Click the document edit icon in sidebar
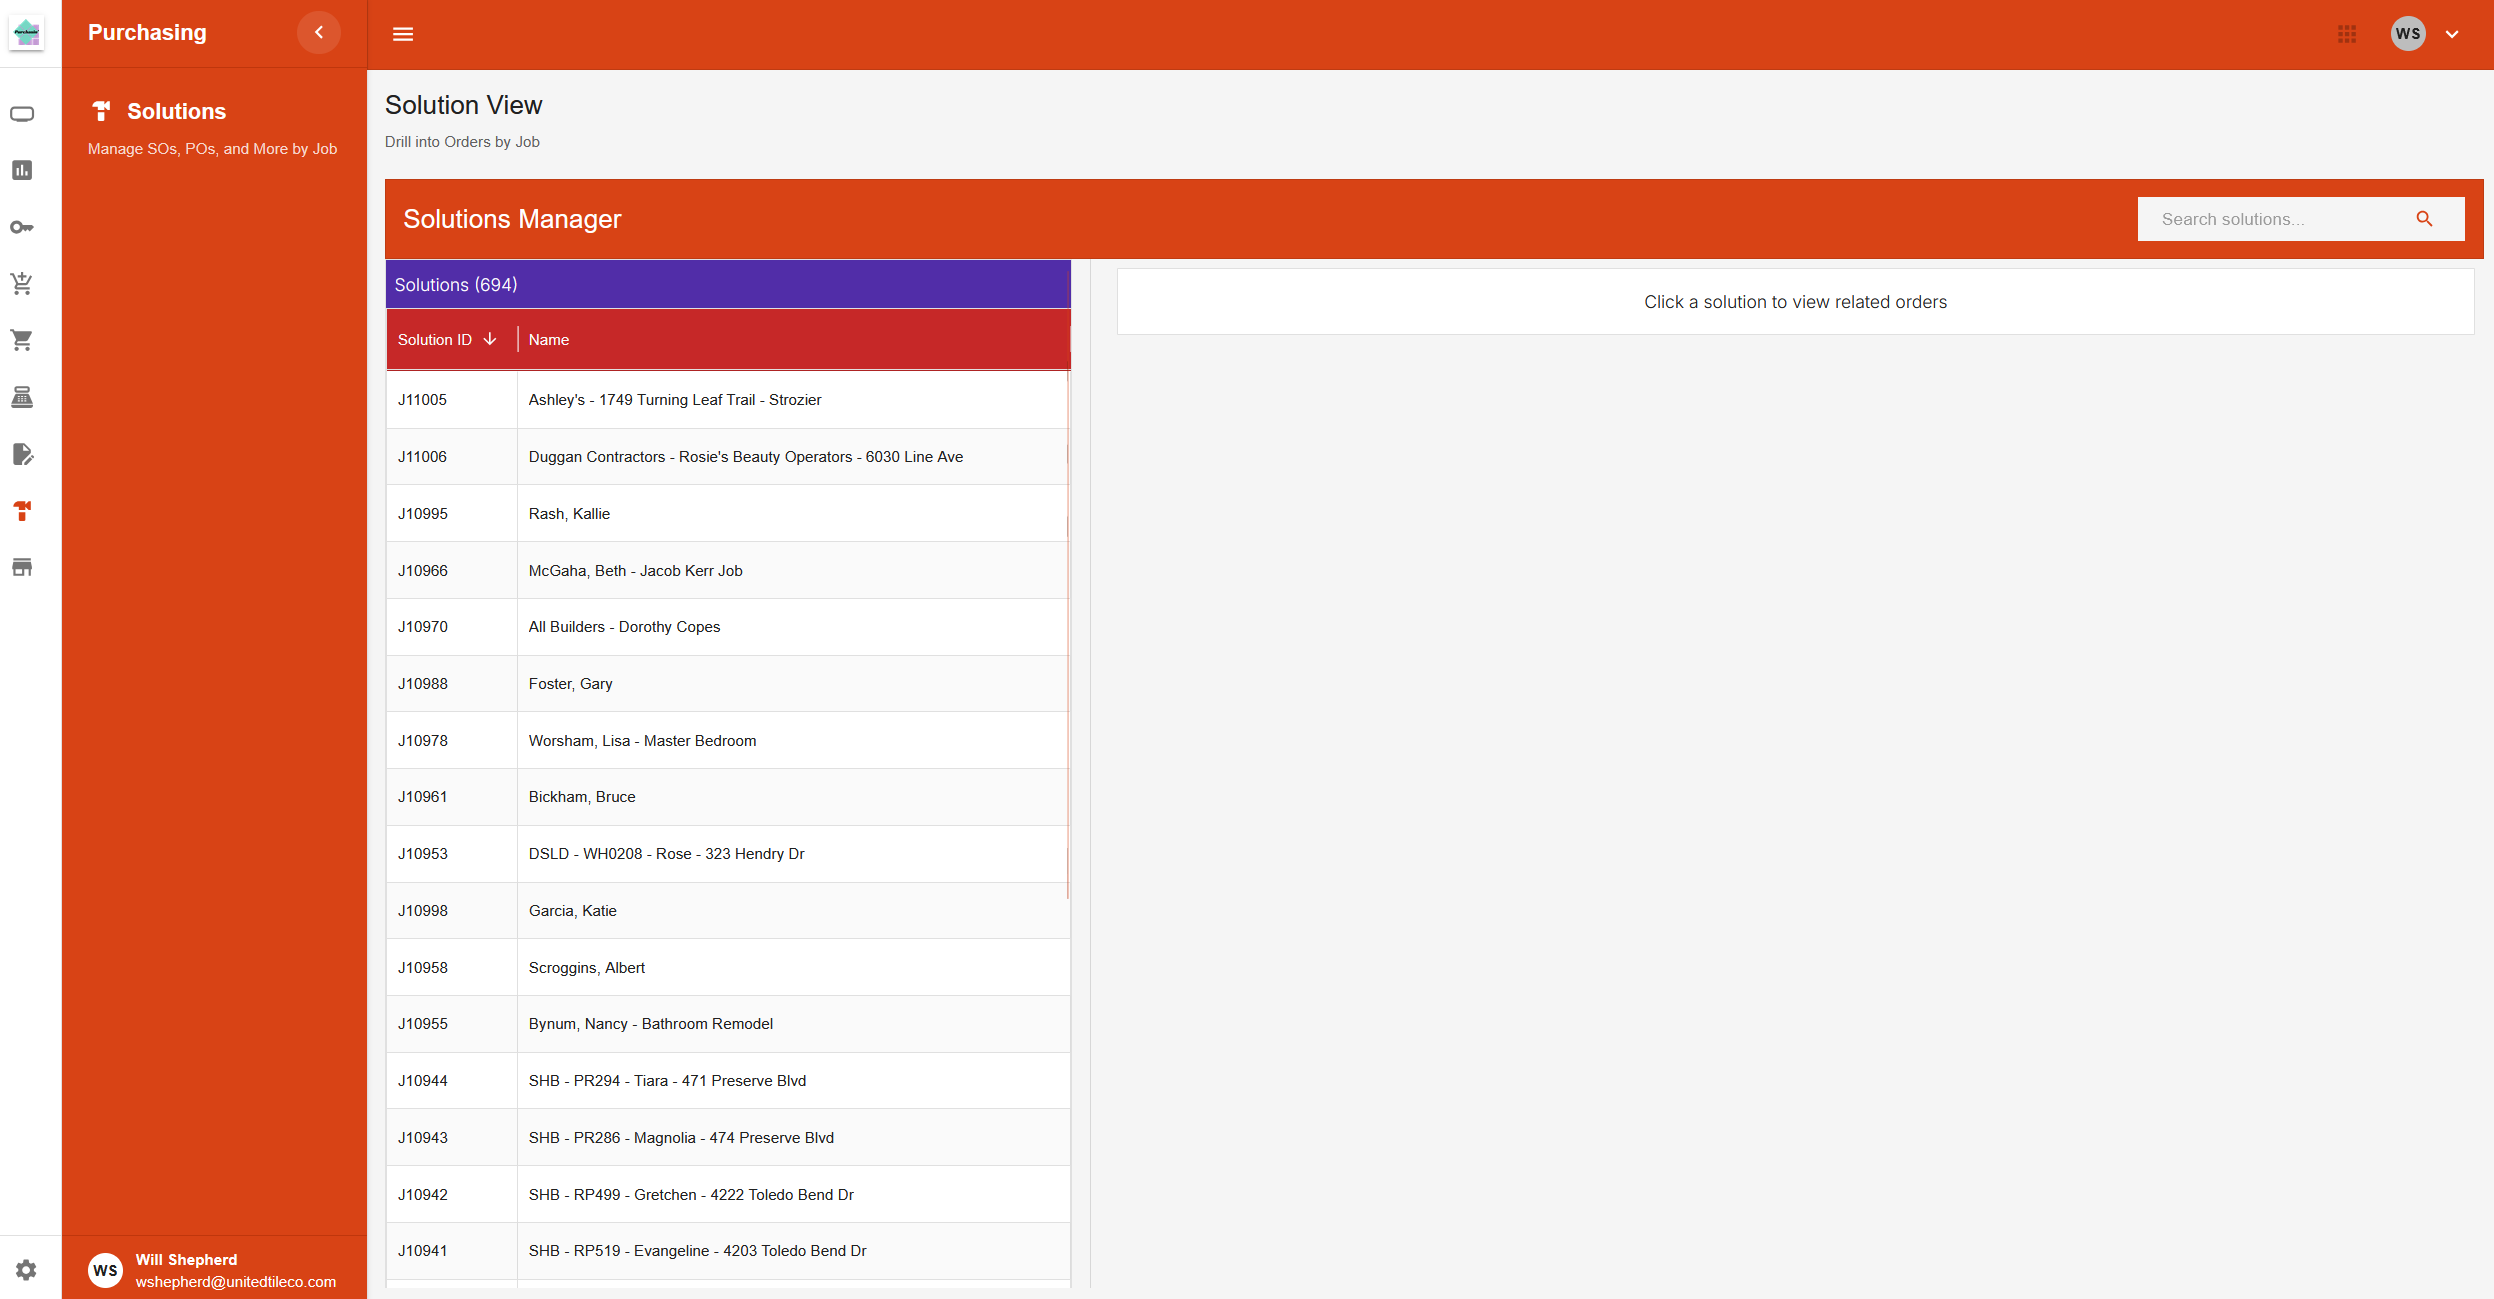 tap(22, 456)
